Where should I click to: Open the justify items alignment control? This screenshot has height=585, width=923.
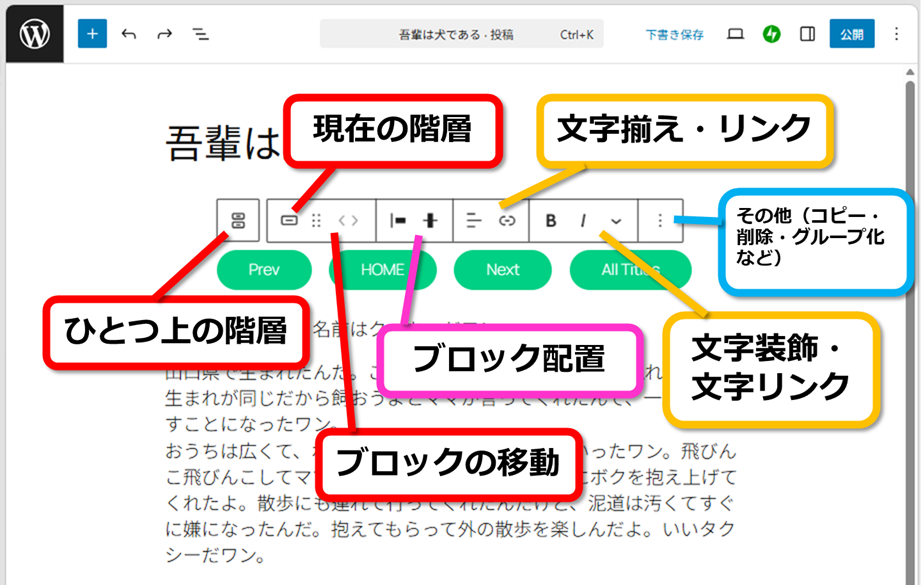point(398,221)
